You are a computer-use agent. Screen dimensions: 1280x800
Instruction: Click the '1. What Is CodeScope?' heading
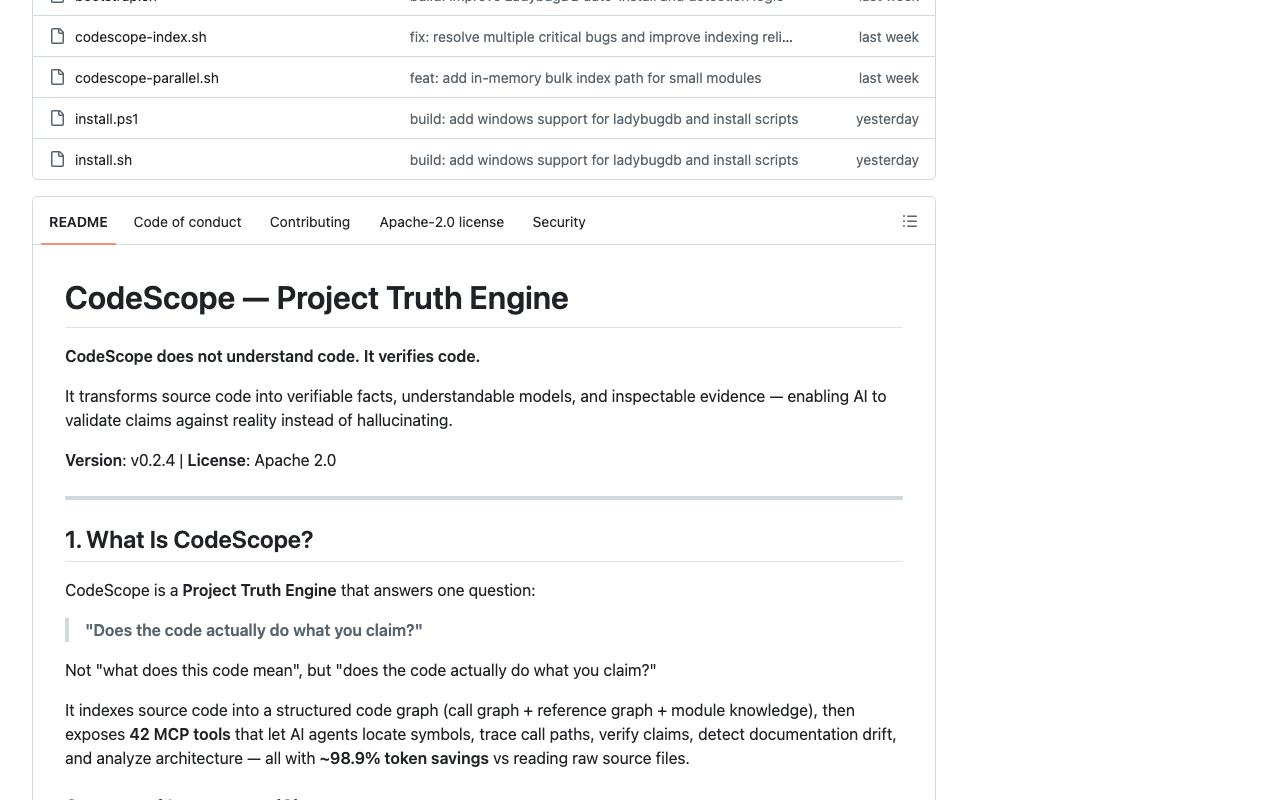click(189, 540)
